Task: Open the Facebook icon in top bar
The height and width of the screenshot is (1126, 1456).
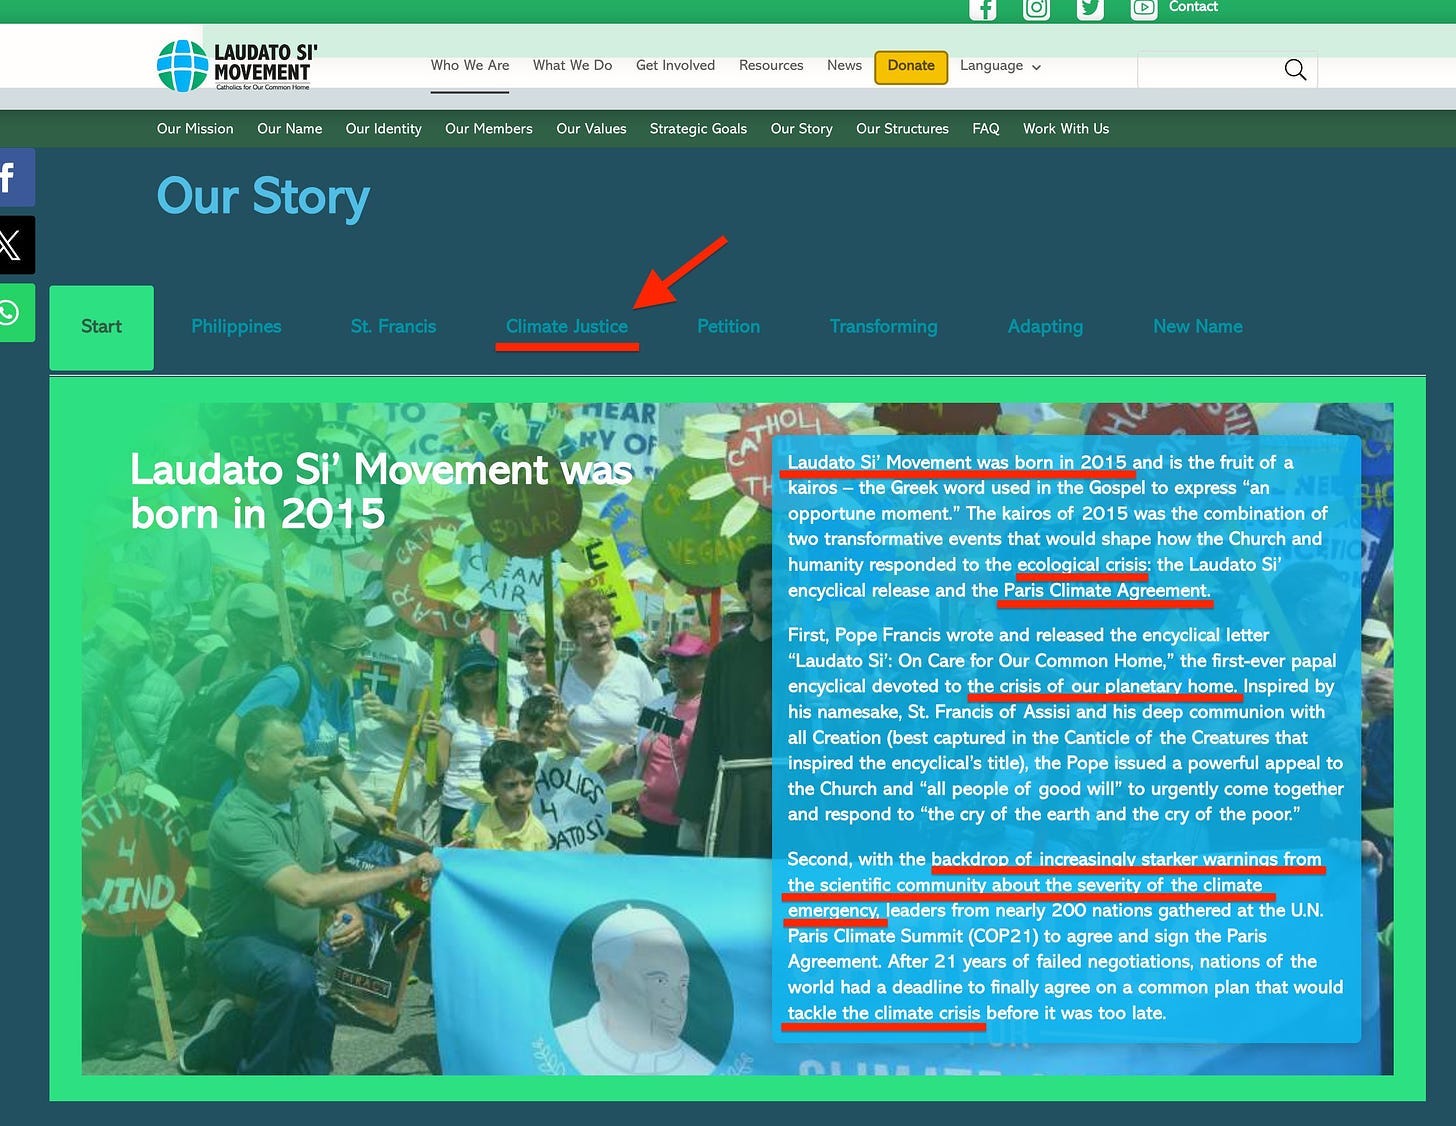Action: [x=983, y=9]
